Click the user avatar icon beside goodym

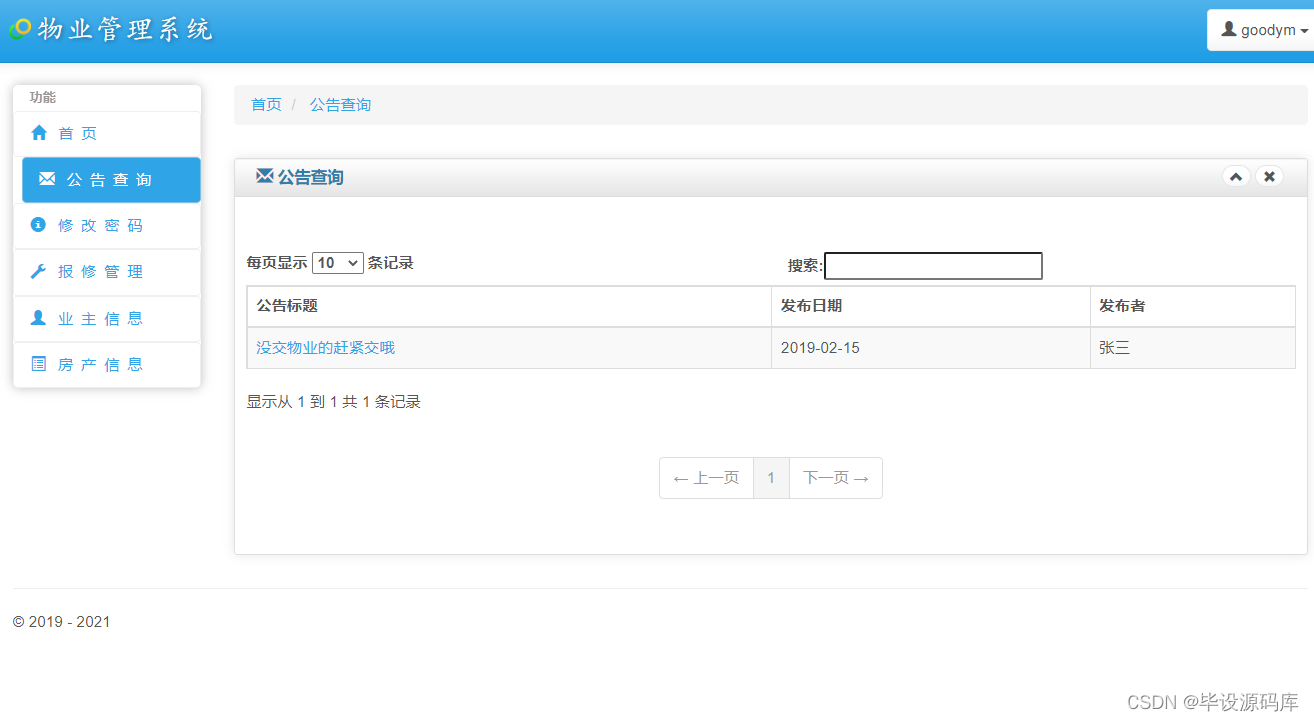coord(1229,29)
